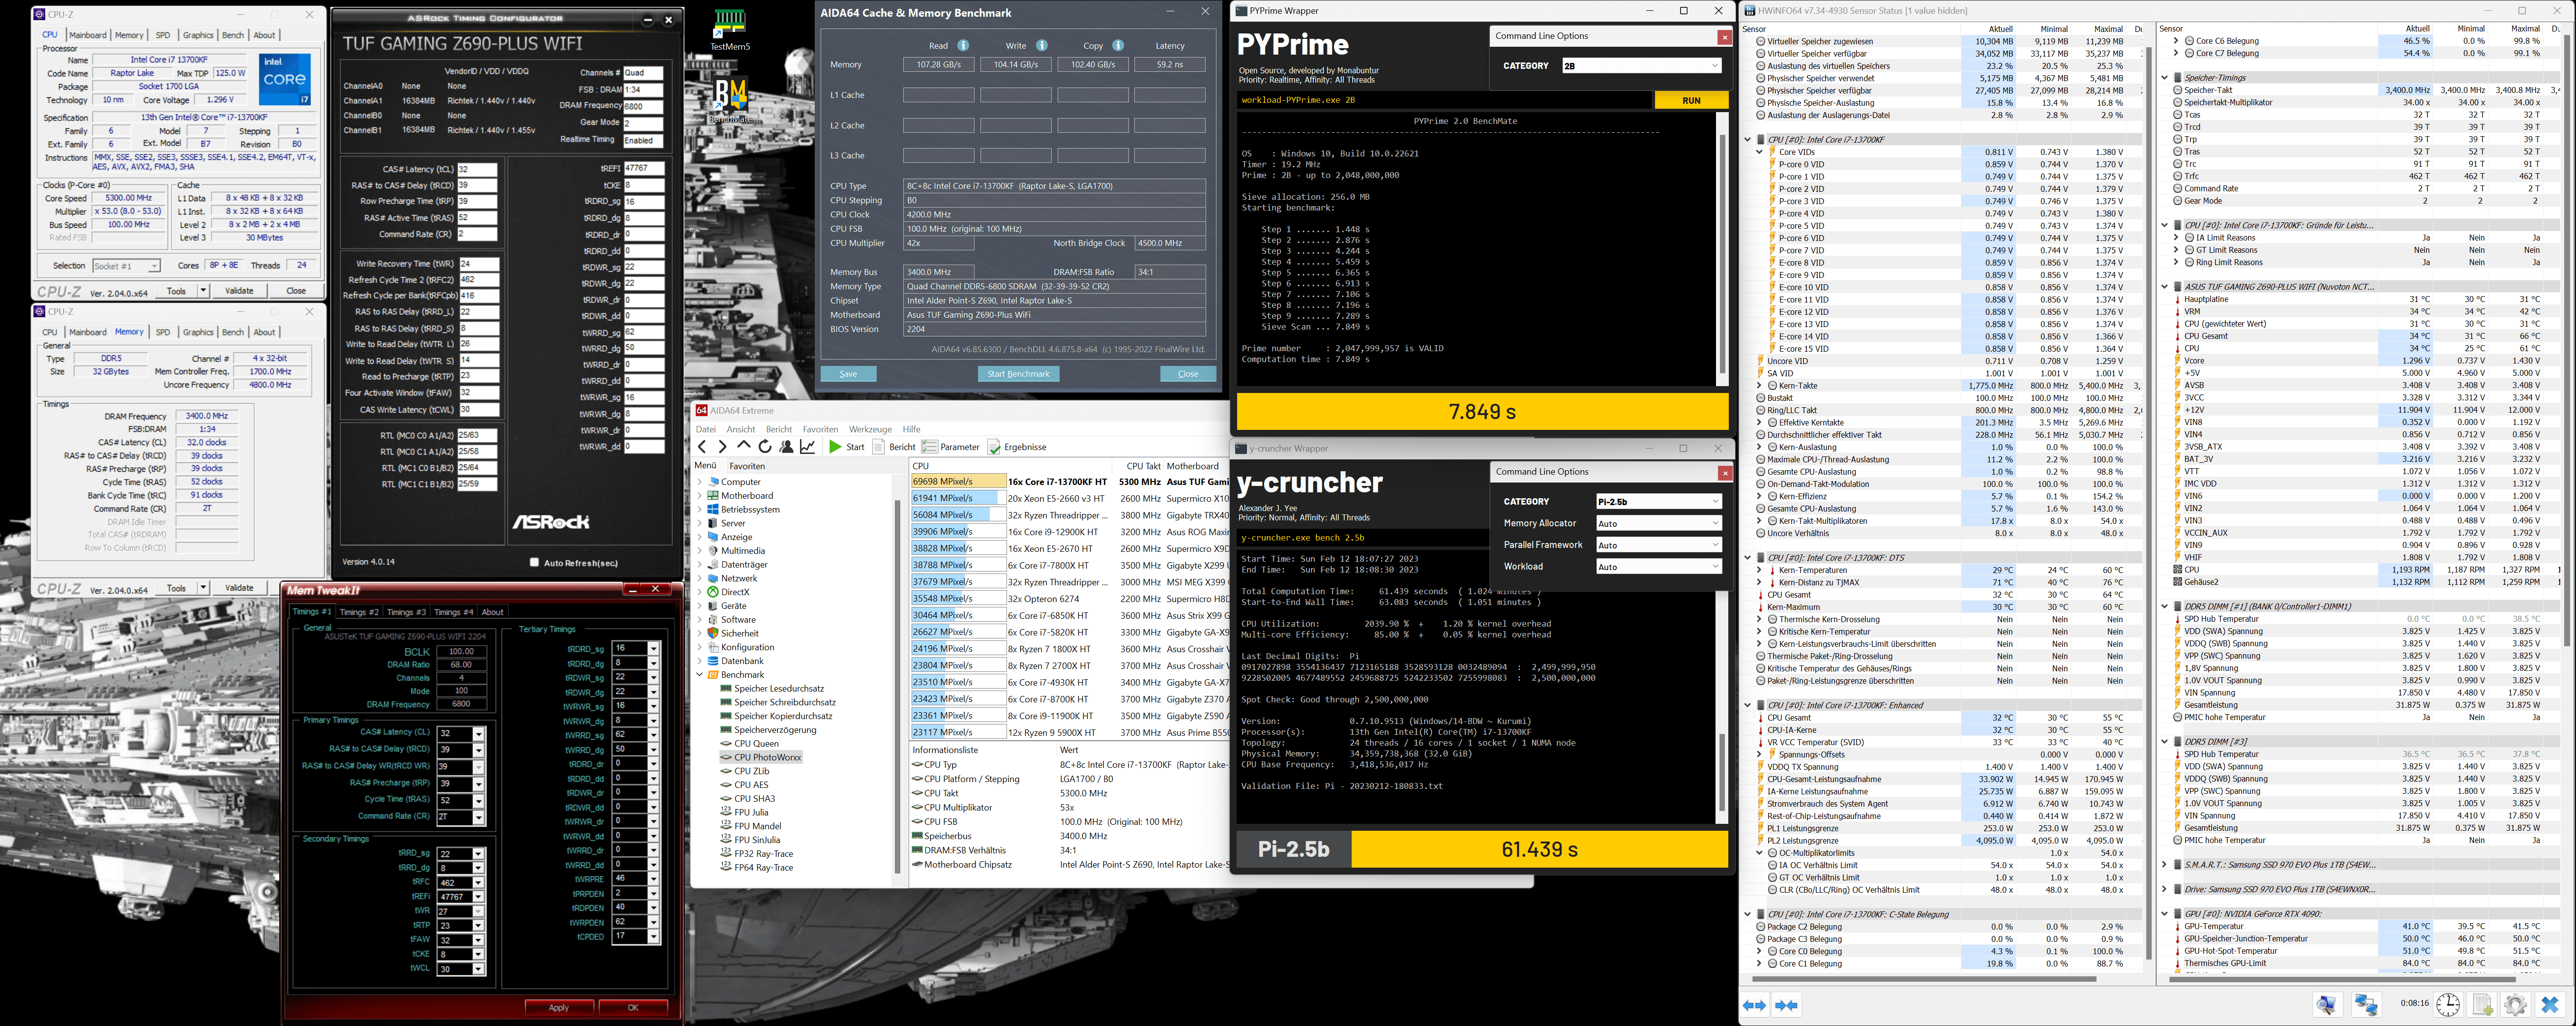Open Werkzeuge menu in AIDA64 Extreme
This screenshot has height=1026, width=2576.
click(870, 429)
